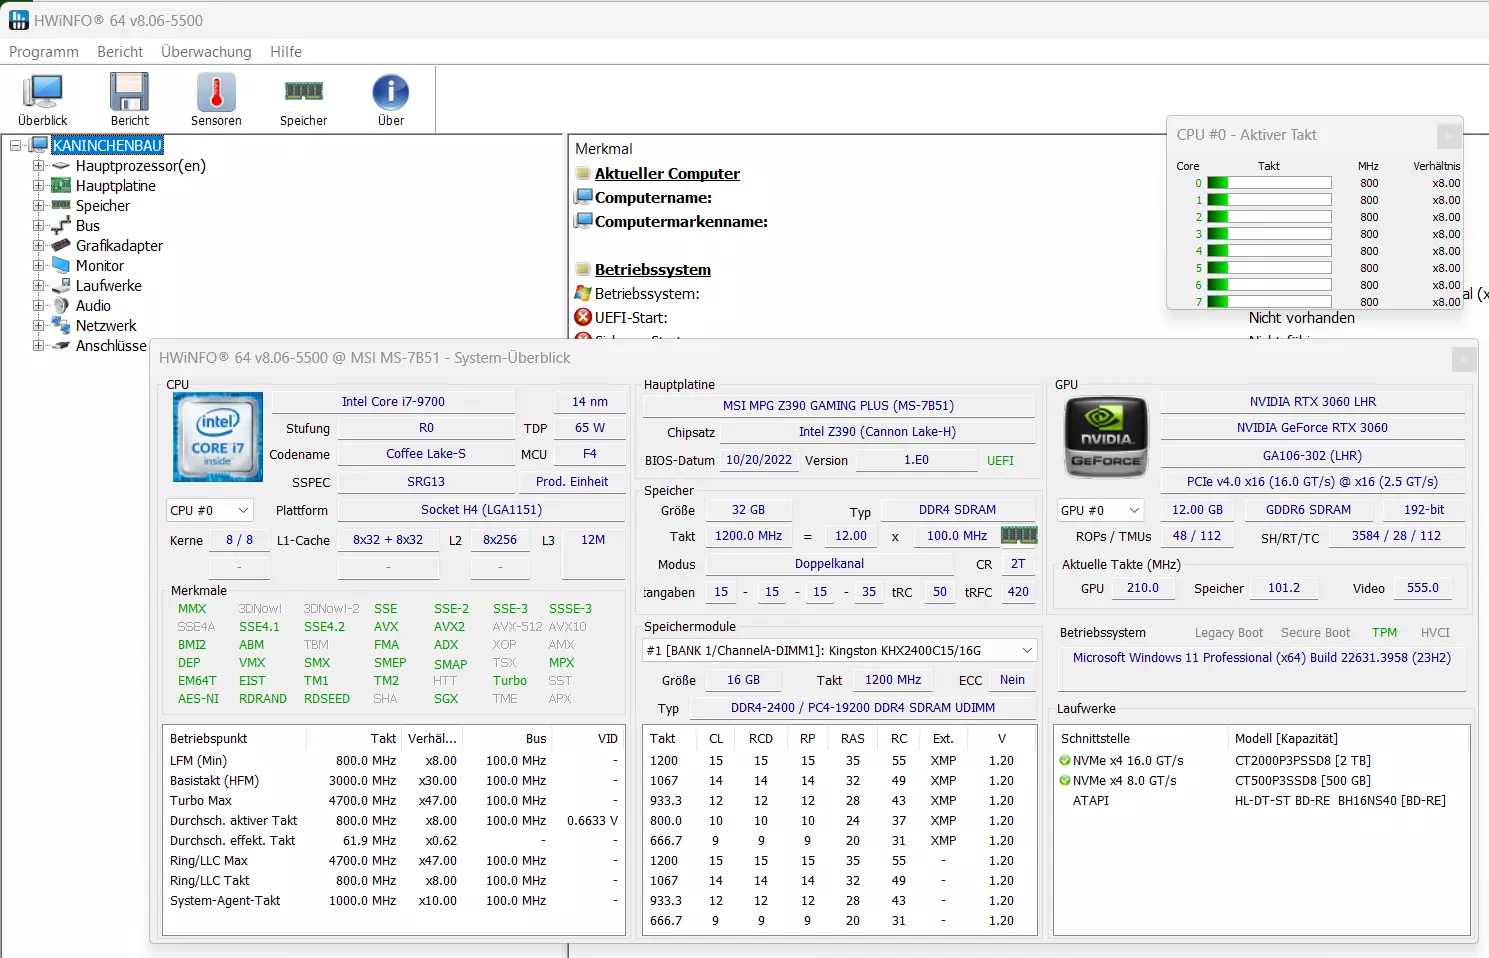Click the Intel Core i7-9700 name field

[x=393, y=402]
